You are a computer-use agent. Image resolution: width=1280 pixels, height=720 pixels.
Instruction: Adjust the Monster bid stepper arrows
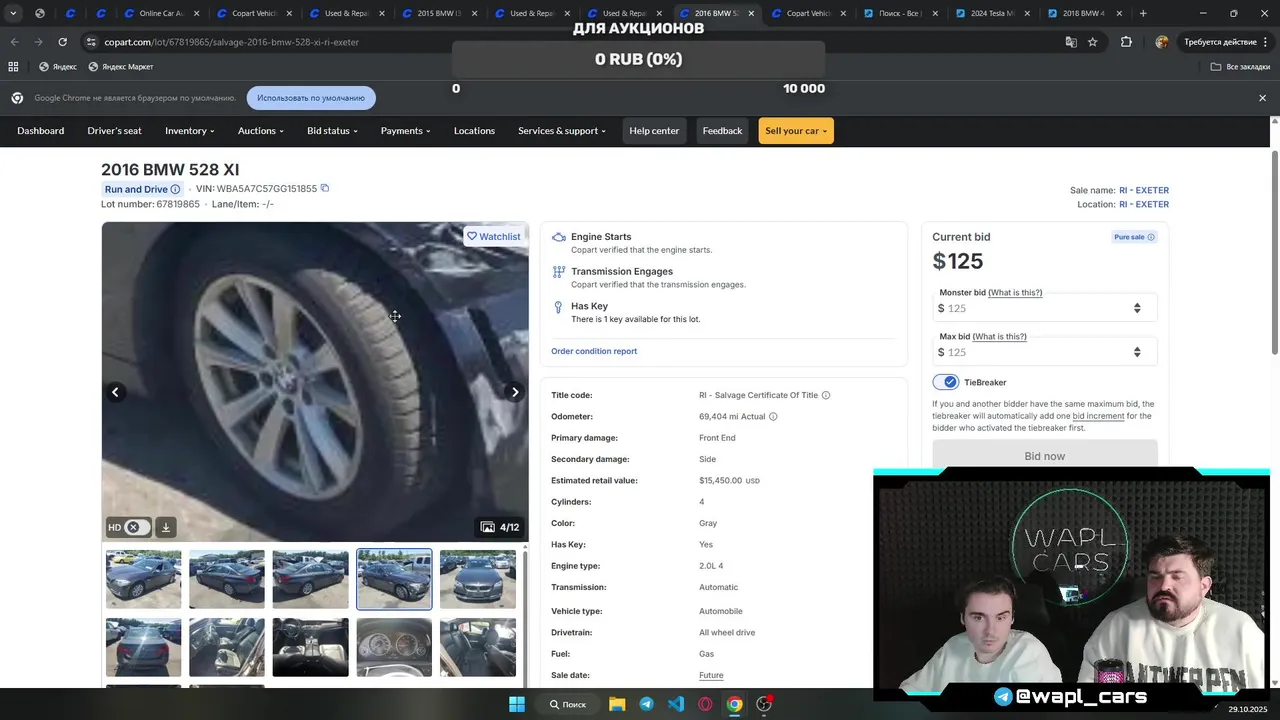[x=1137, y=308]
